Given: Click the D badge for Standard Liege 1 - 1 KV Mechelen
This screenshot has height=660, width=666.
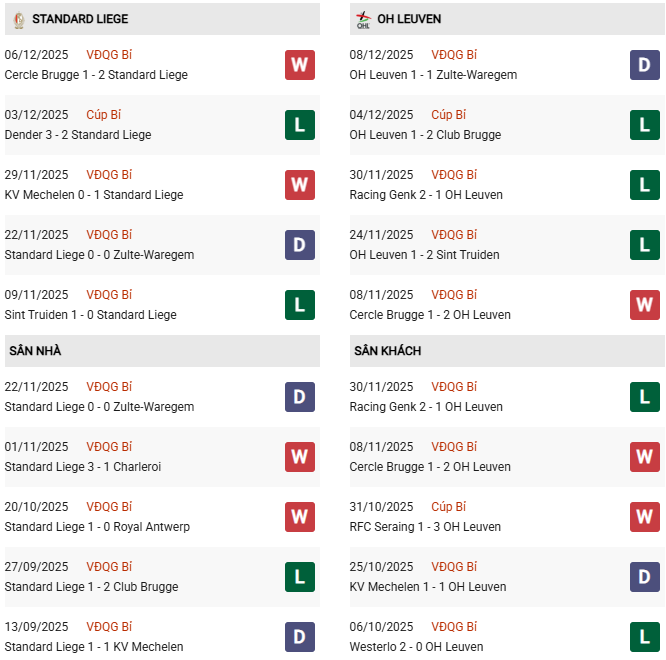Looking at the screenshot, I should (x=299, y=637).
